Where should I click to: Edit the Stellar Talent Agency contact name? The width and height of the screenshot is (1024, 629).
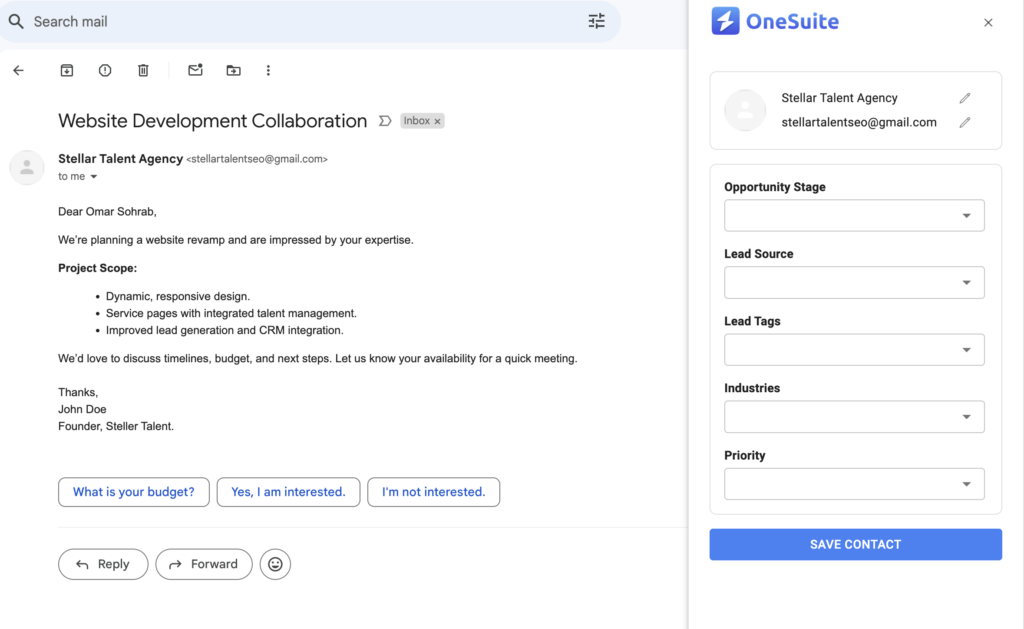(964, 98)
